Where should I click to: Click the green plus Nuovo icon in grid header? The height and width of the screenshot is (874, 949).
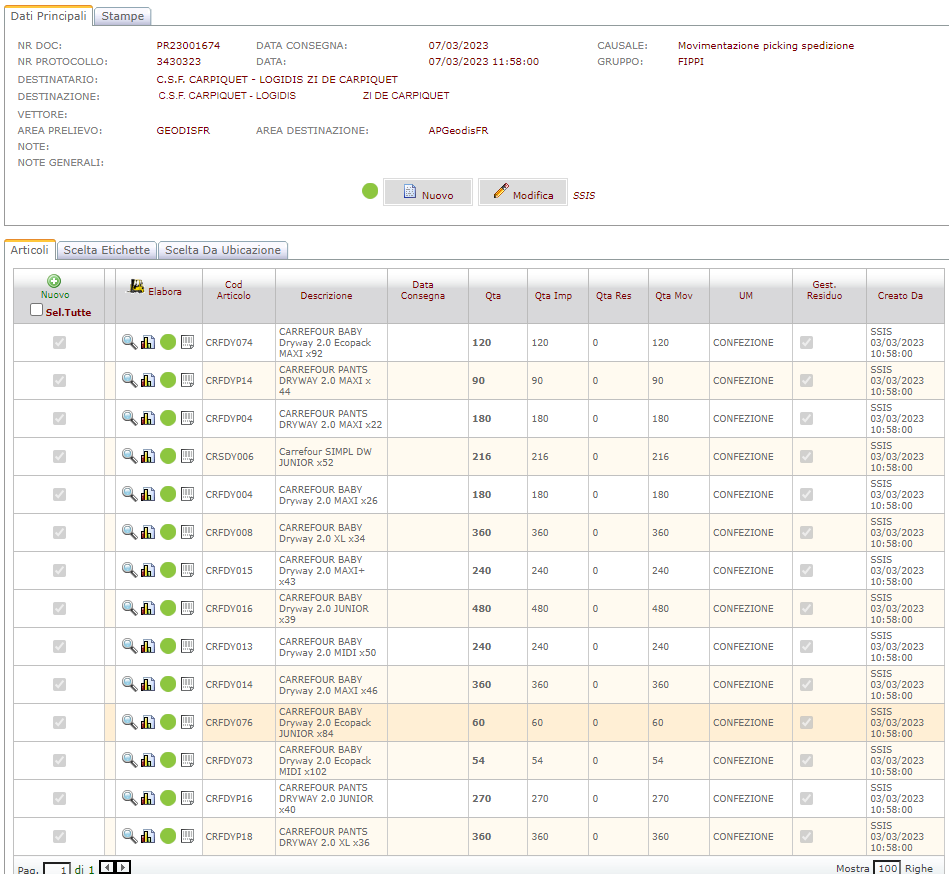[54, 281]
